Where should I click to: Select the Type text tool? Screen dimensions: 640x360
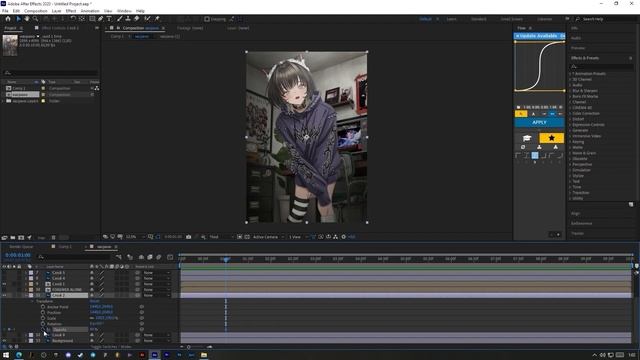(109, 19)
